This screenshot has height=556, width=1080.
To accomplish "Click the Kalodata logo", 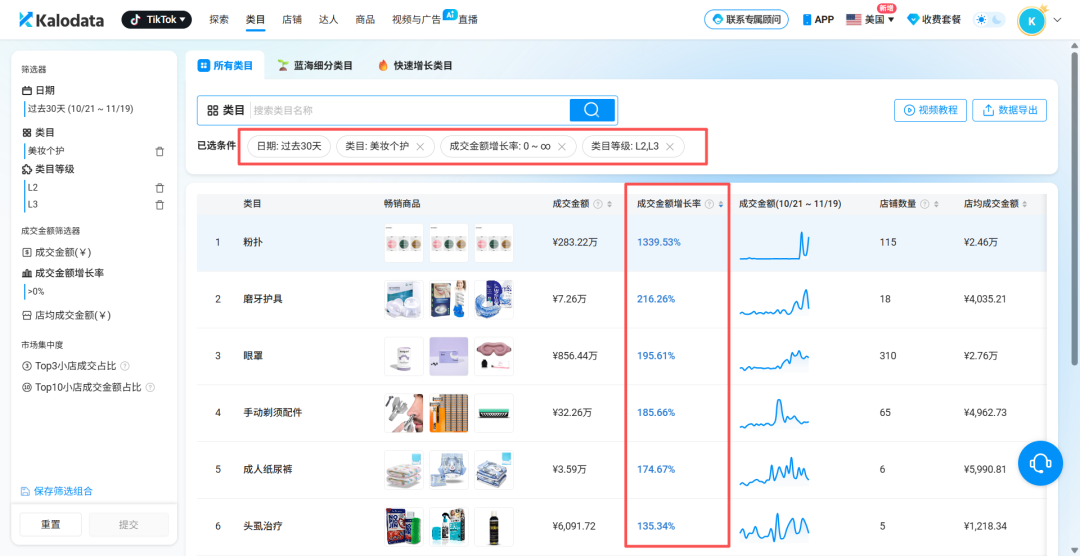I will click(x=61, y=20).
